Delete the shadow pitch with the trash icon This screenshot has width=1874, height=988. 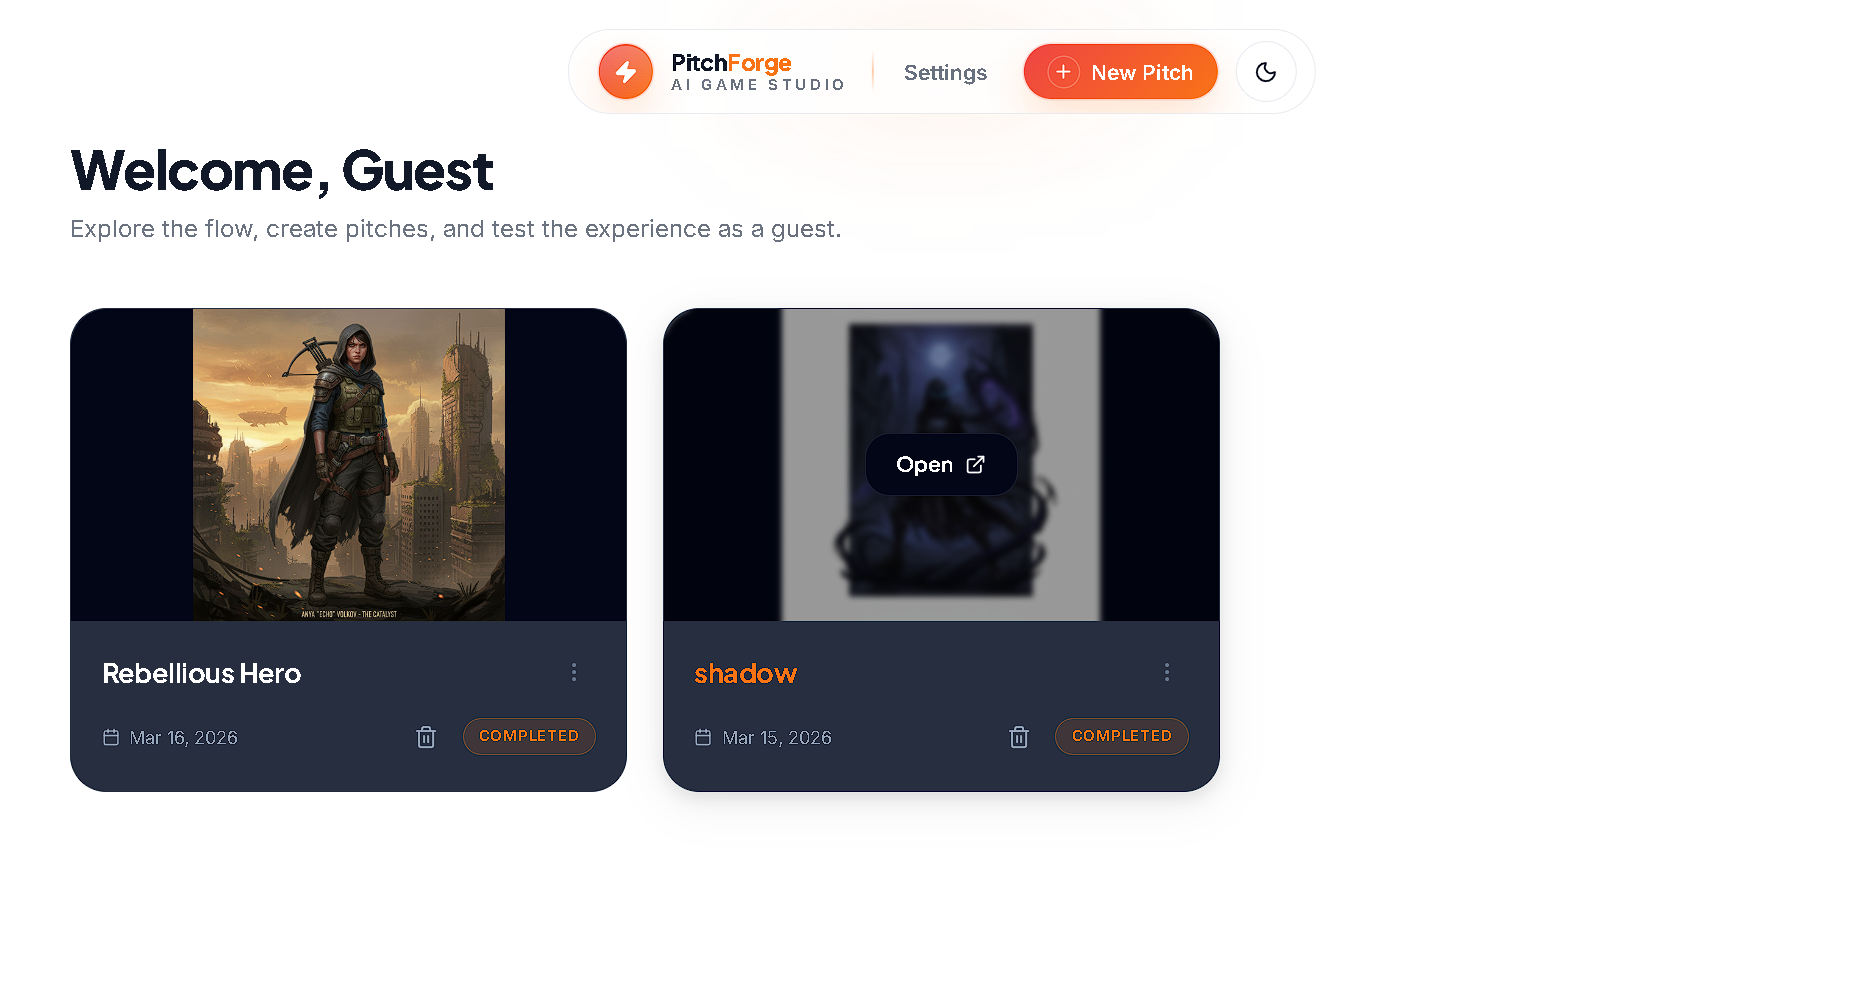1019,737
